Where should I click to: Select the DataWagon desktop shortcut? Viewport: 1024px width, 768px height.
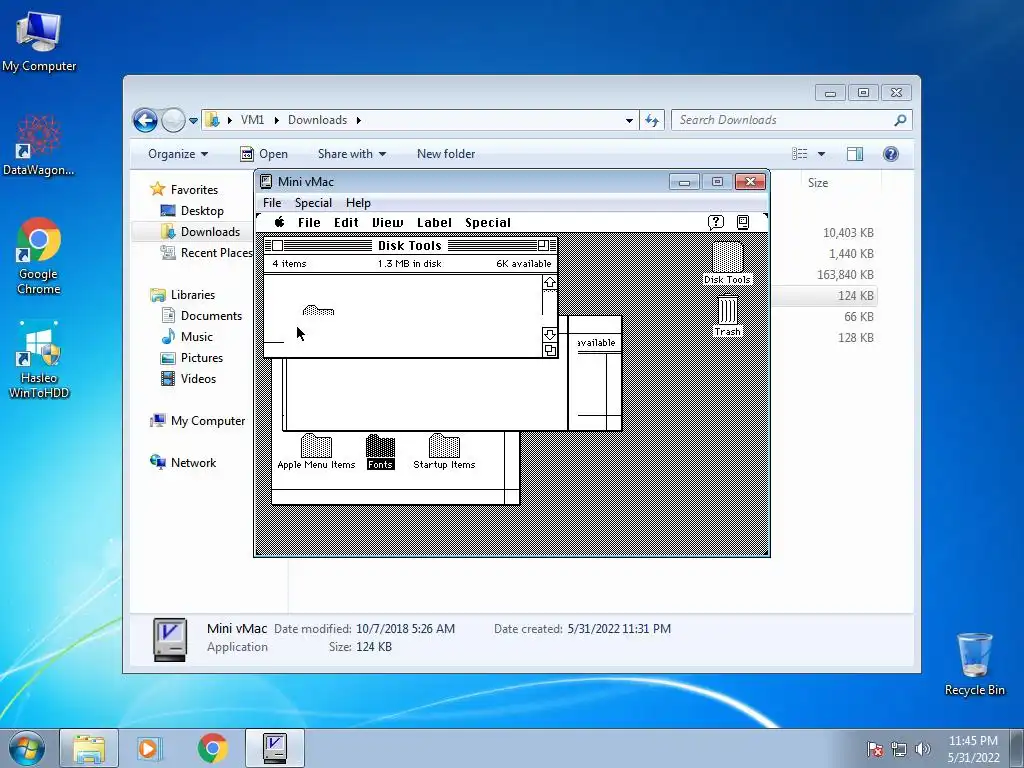[39, 145]
